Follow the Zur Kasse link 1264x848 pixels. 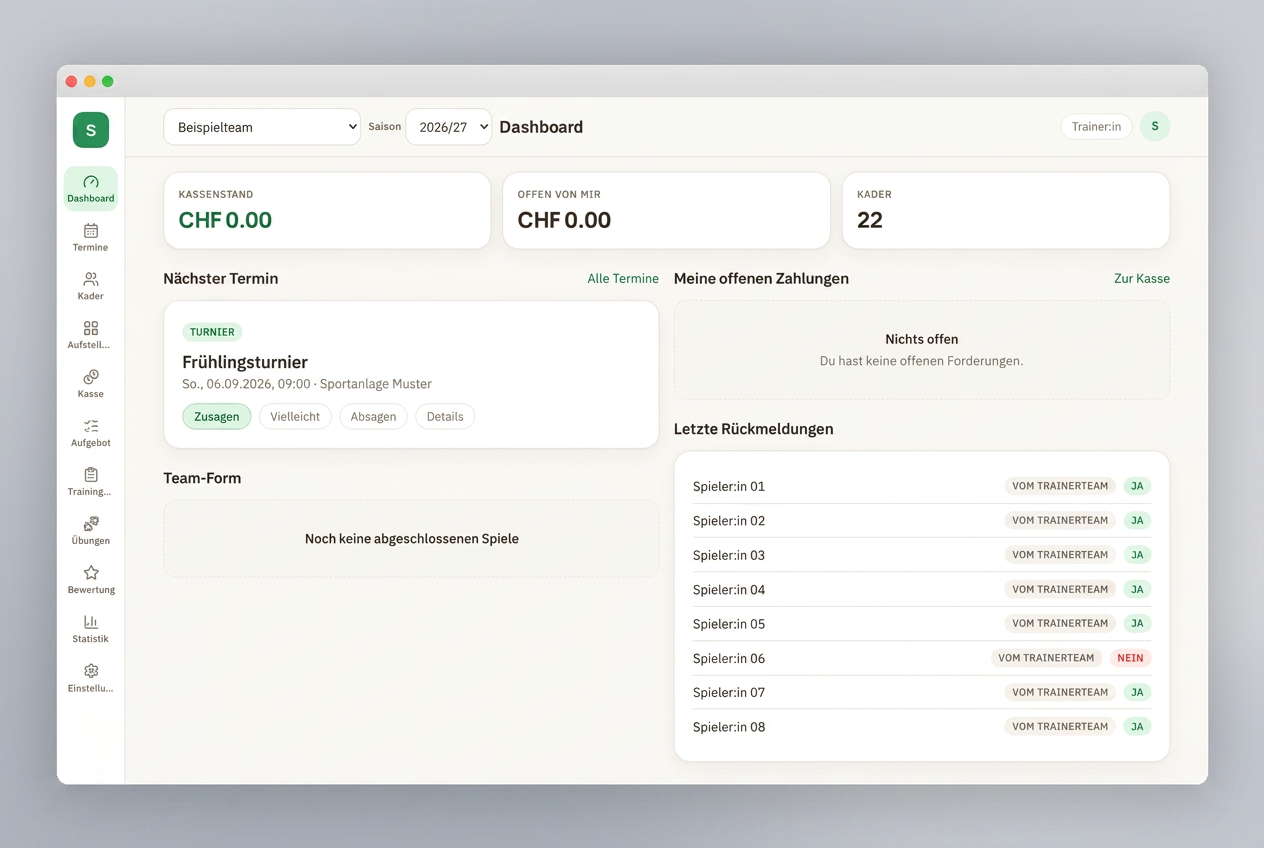[1142, 279]
